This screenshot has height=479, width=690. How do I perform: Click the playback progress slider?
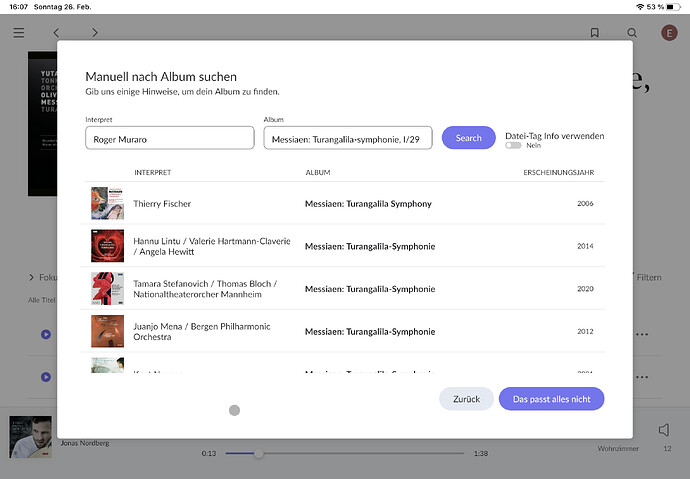coord(345,453)
